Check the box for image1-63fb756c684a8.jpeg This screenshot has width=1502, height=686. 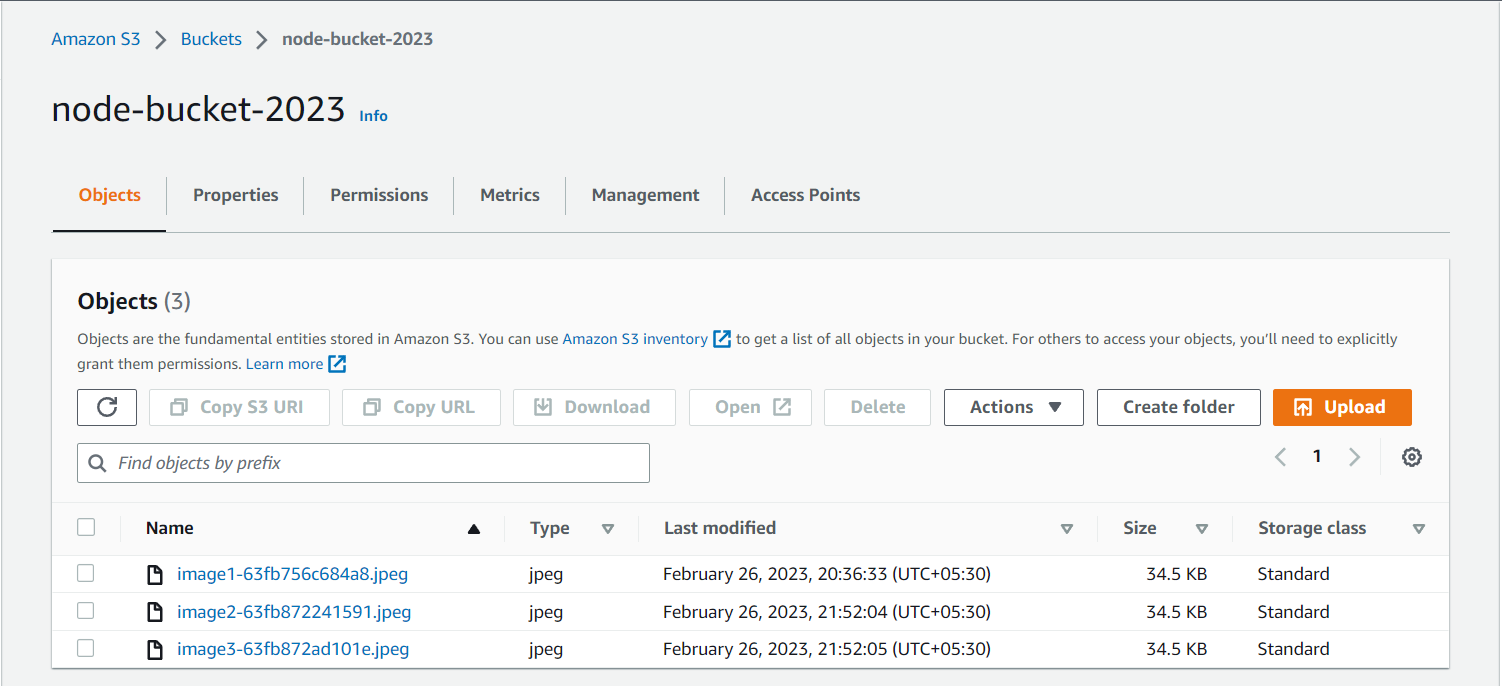point(86,573)
